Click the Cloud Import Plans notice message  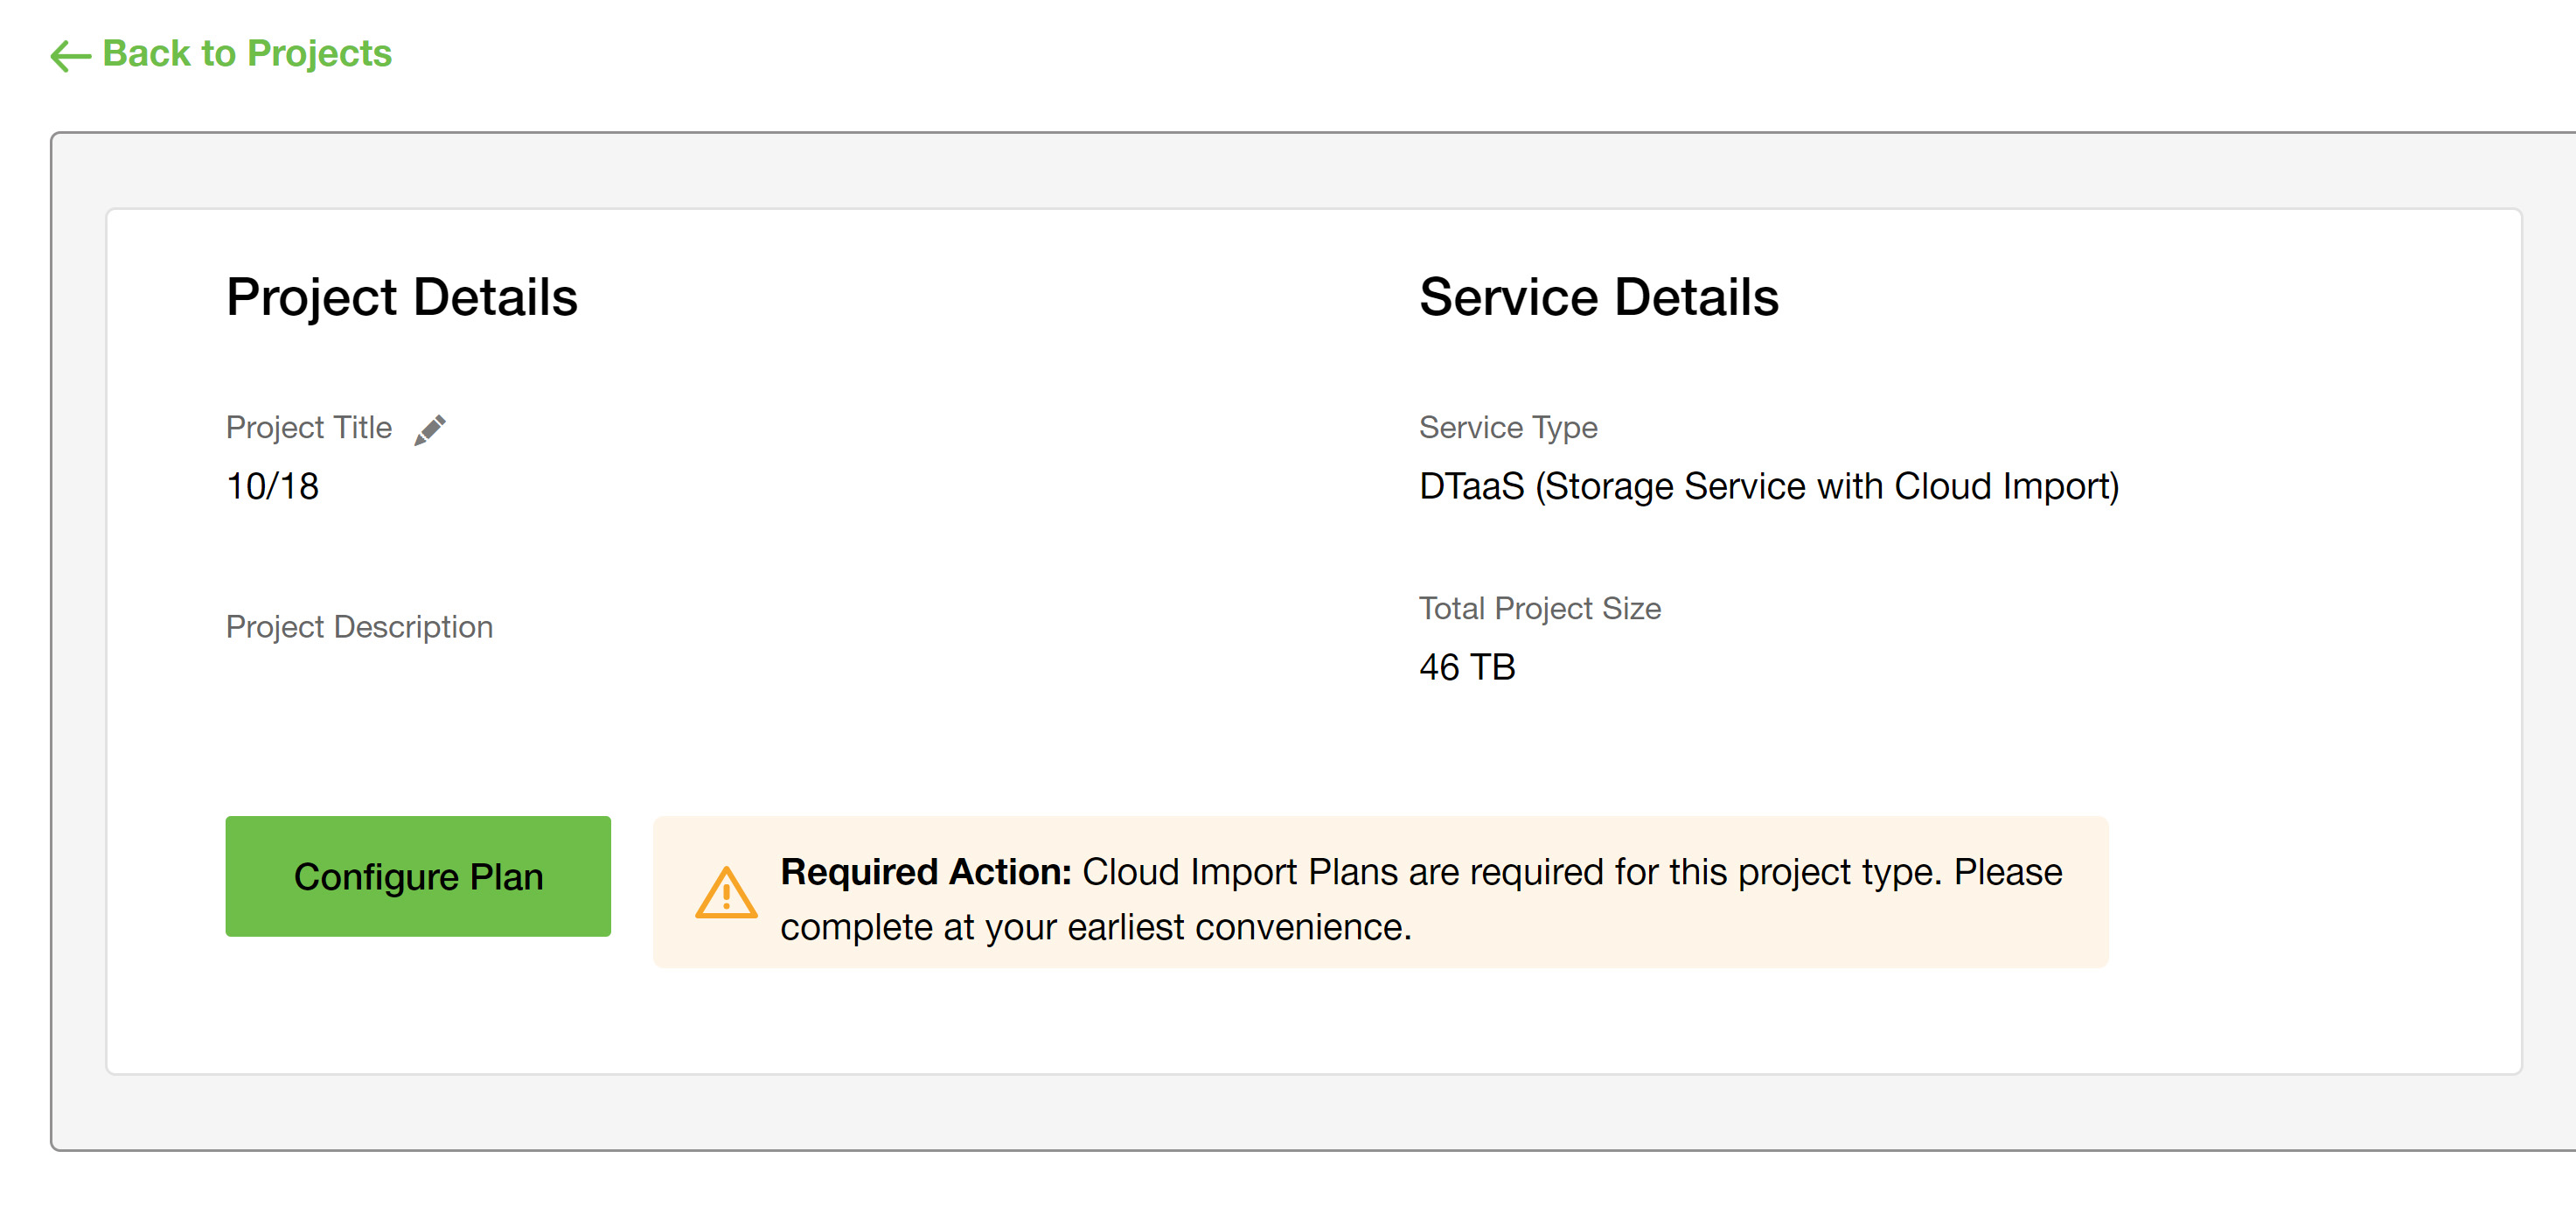click(1570, 872)
